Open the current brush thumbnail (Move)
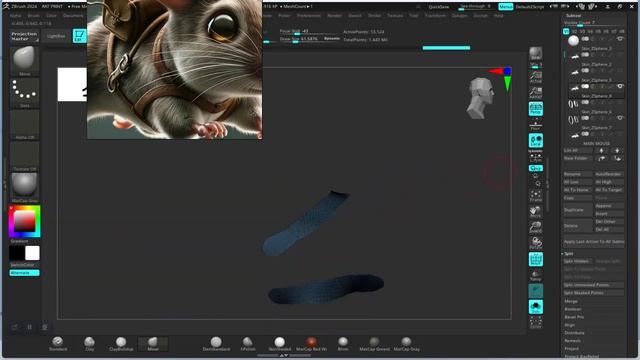This screenshot has width=640, height=360. tap(24, 60)
